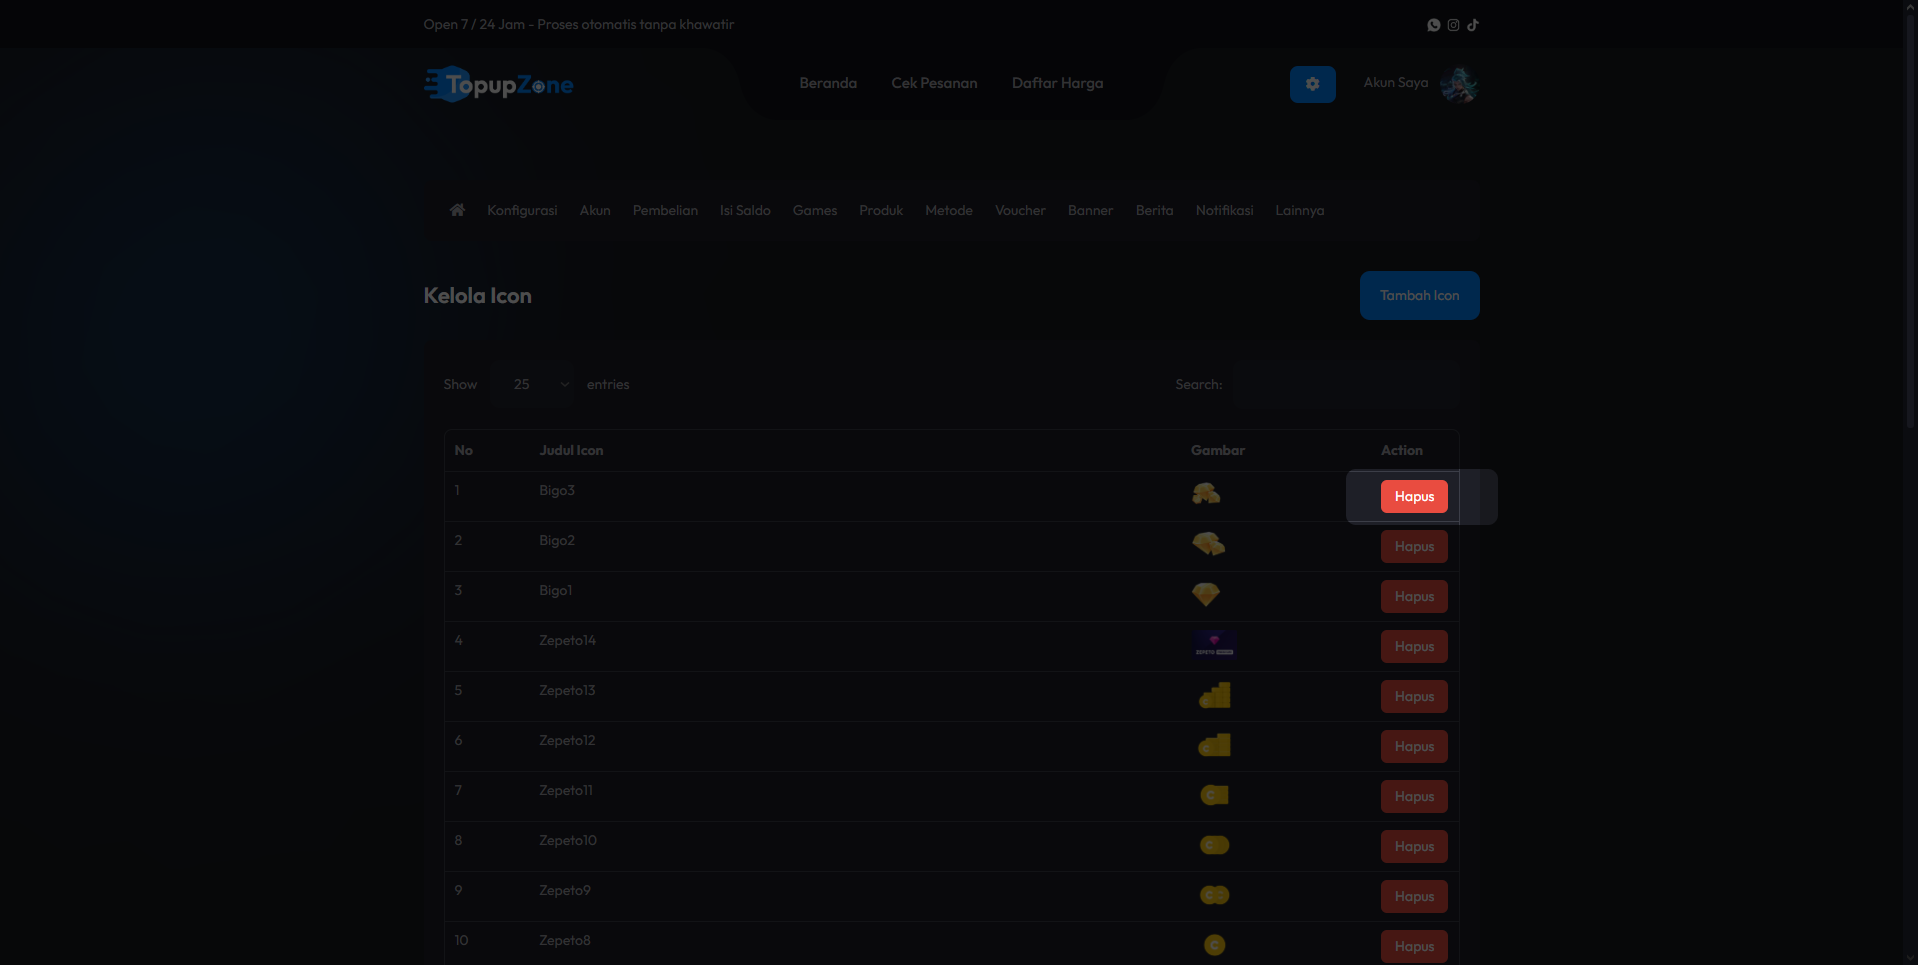Image resolution: width=1918 pixels, height=965 pixels.
Task: Open the Banner menu
Action: (x=1090, y=210)
